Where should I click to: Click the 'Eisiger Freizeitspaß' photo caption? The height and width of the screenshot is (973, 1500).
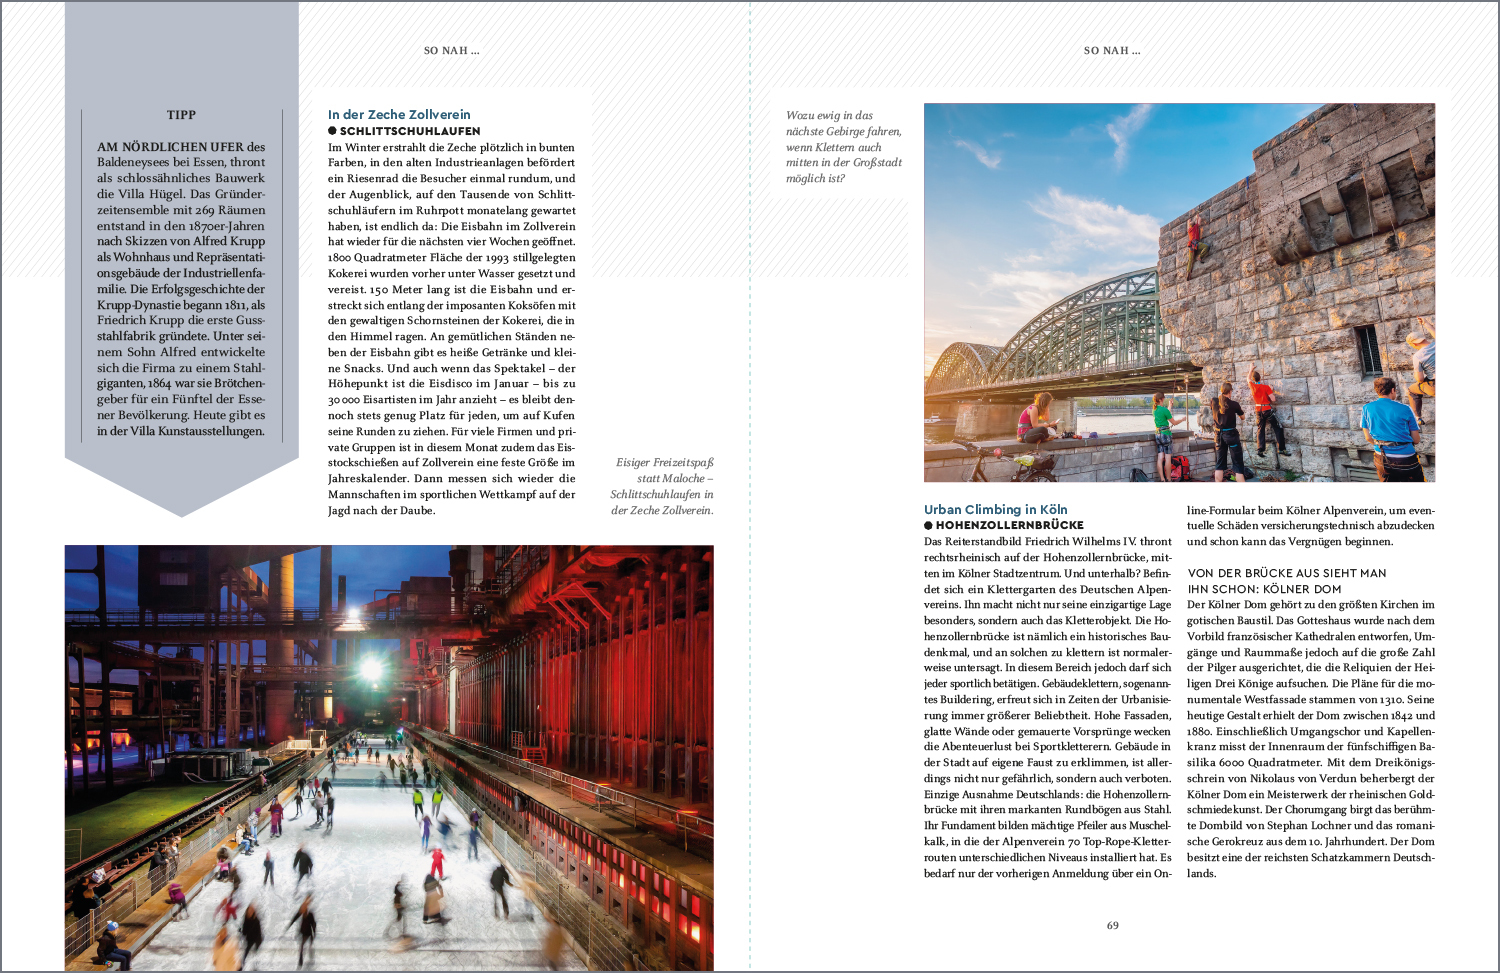tap(663, 486)
